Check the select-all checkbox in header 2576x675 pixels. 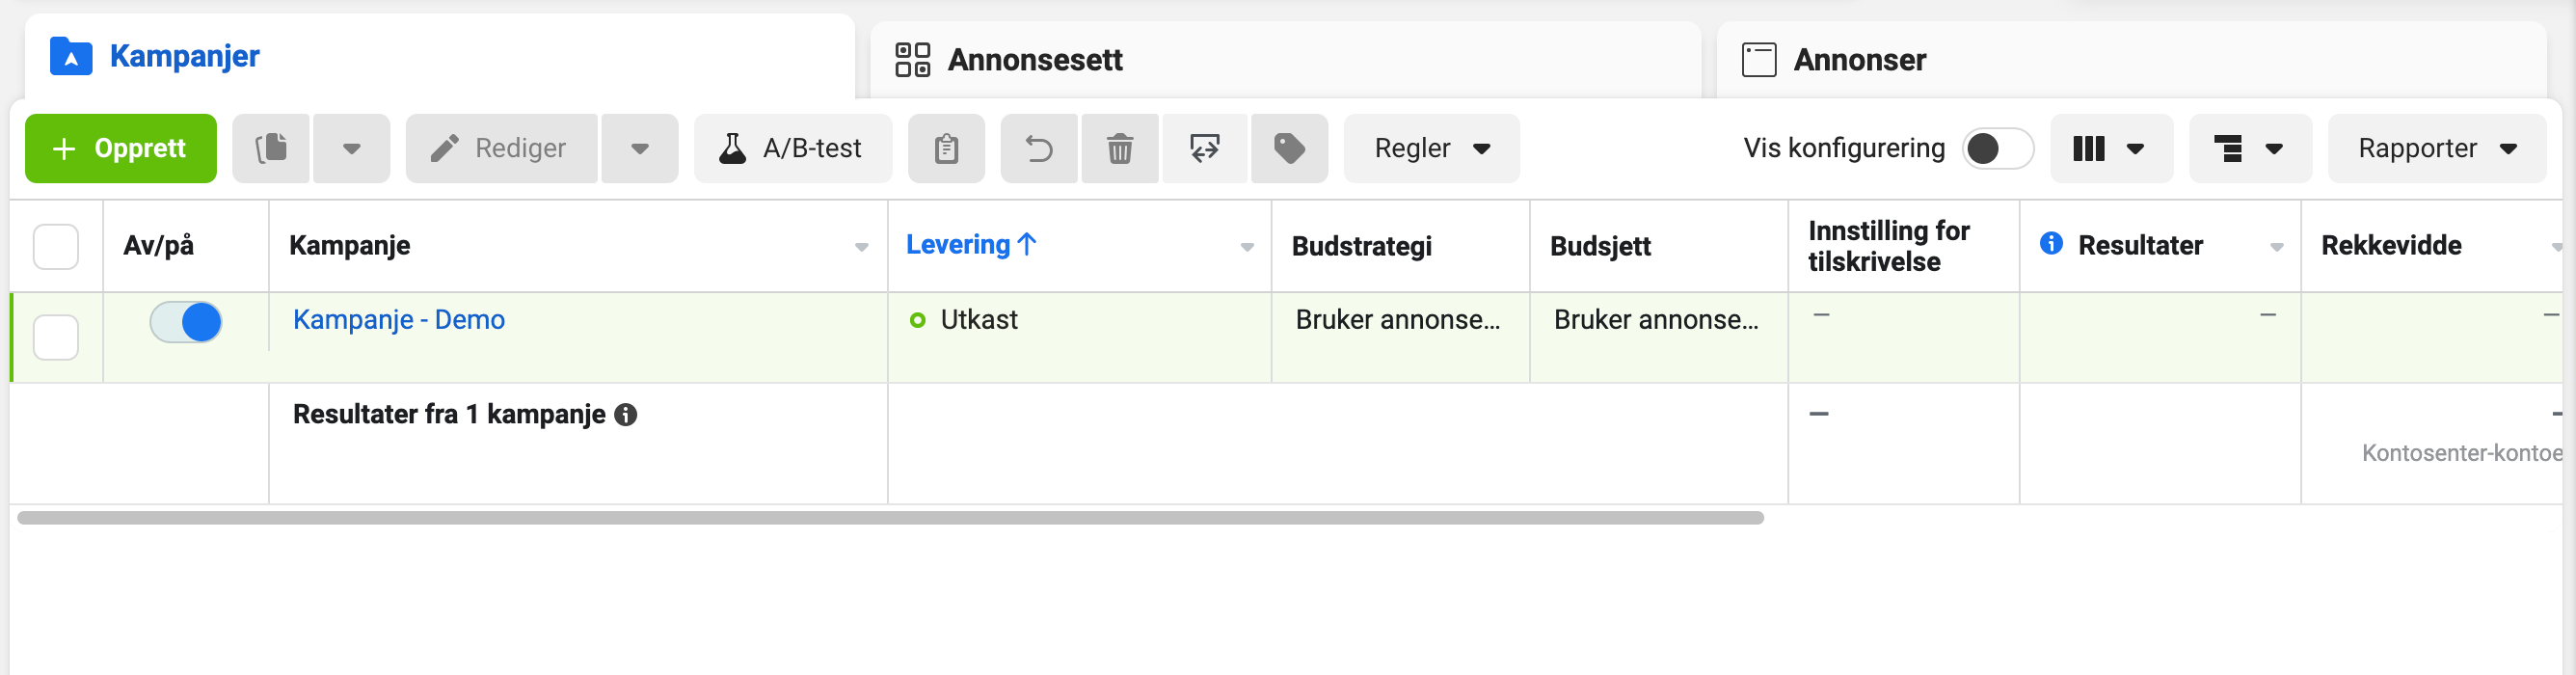[x=56, y=246]
